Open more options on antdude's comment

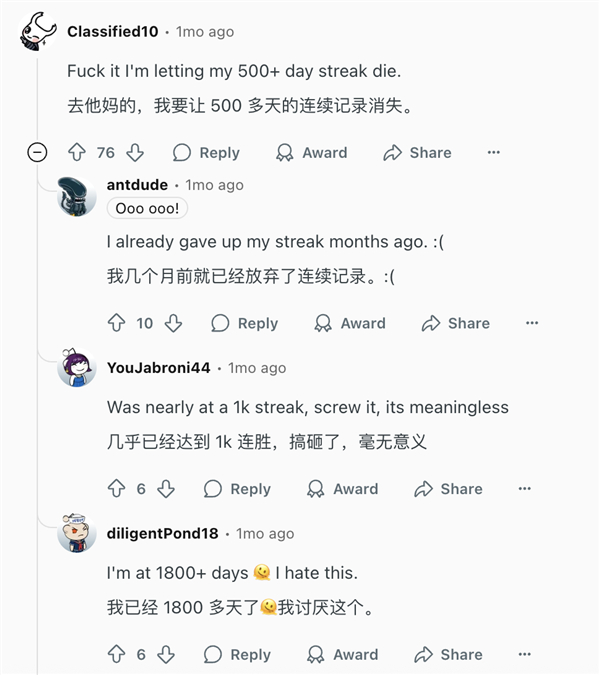tap(532, 323)
